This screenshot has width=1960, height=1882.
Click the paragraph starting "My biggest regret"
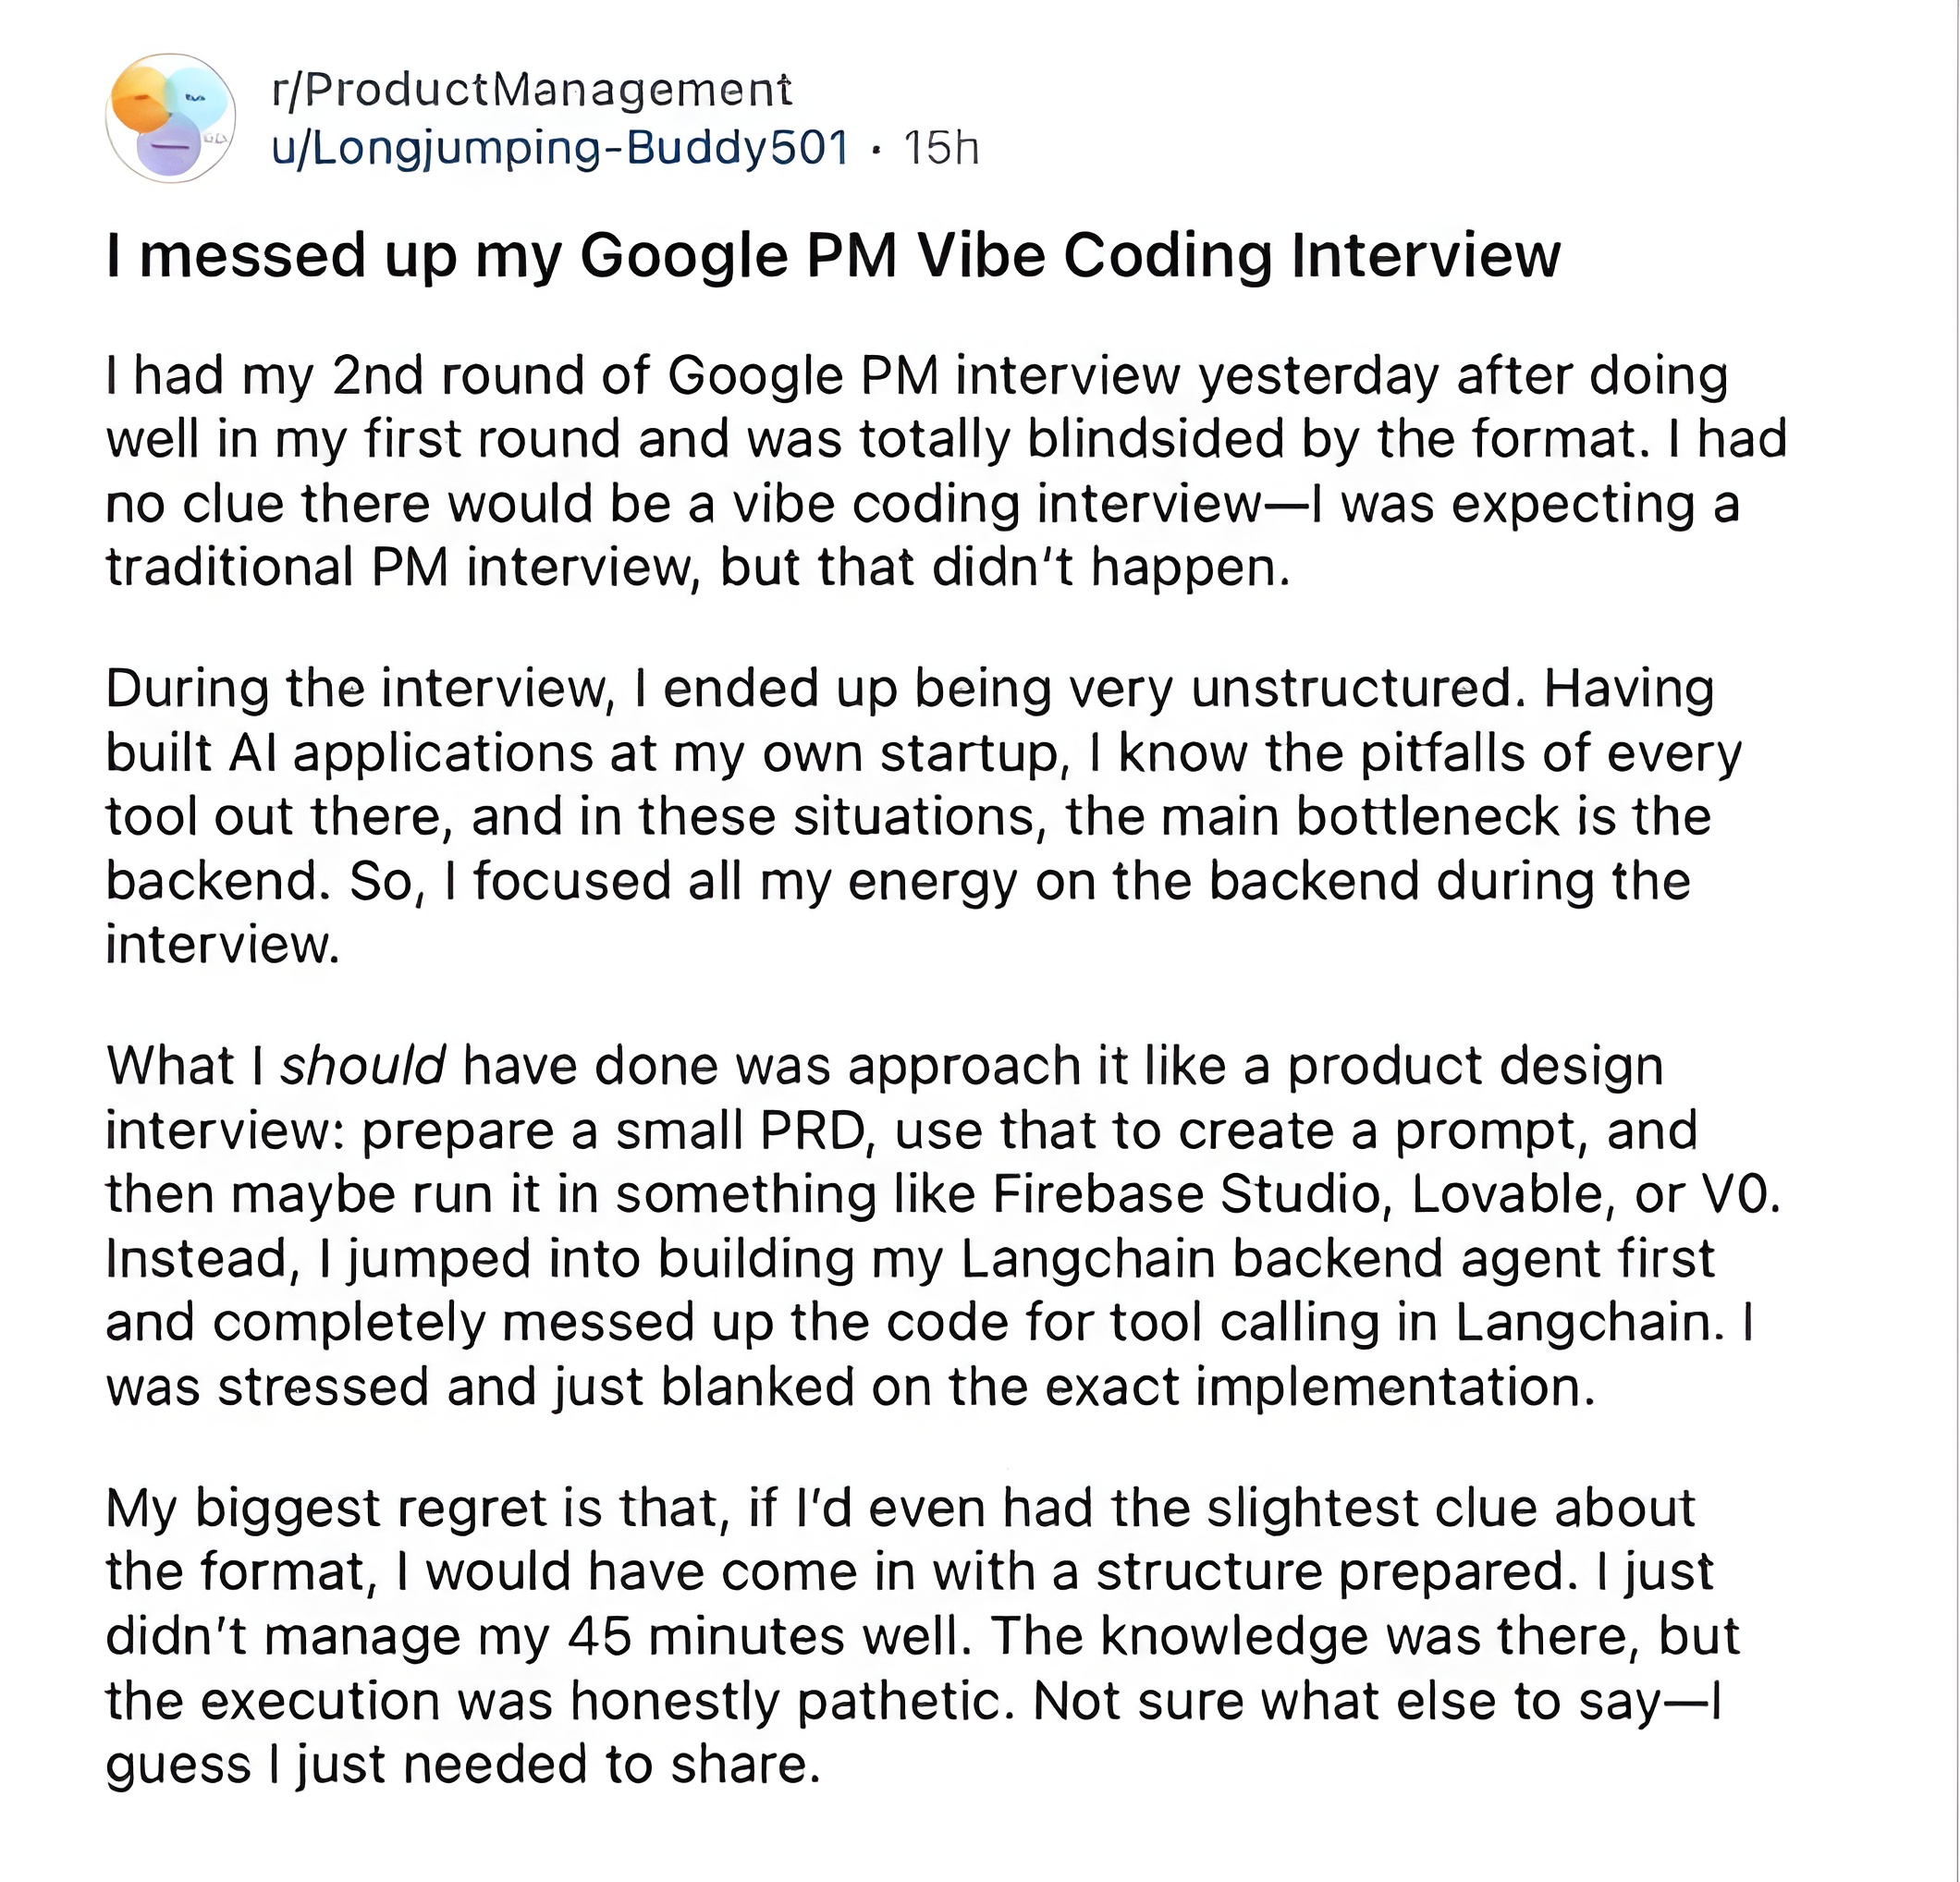click(923, 1636)
